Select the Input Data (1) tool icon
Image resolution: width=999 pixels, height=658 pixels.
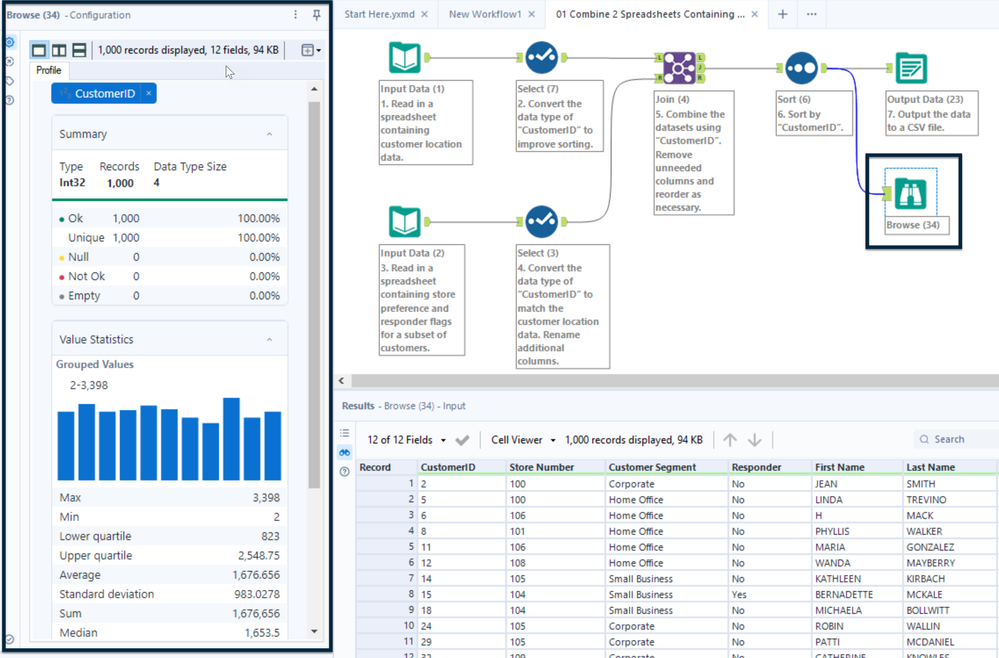click(405, 57)
